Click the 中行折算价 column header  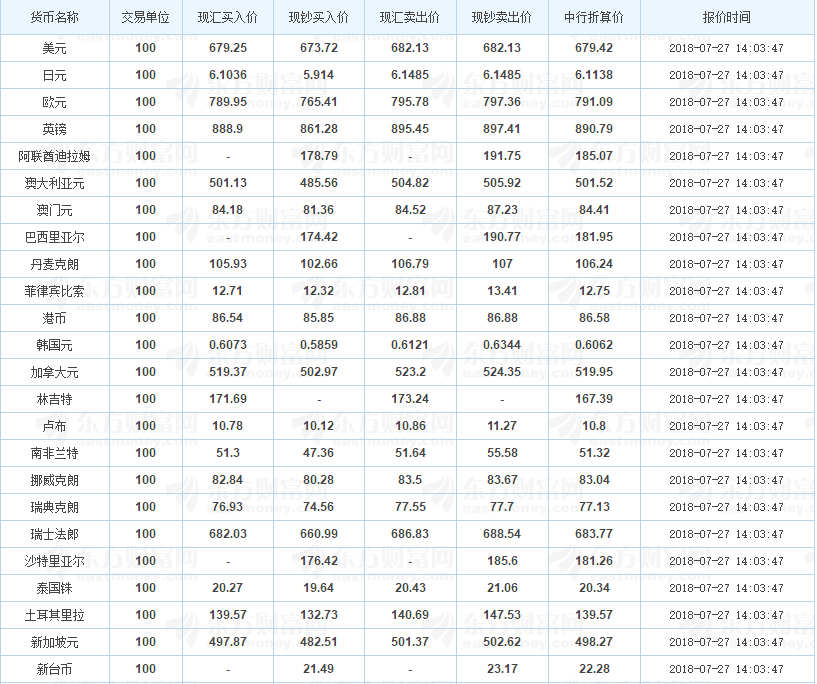click(x=594, y=18)
